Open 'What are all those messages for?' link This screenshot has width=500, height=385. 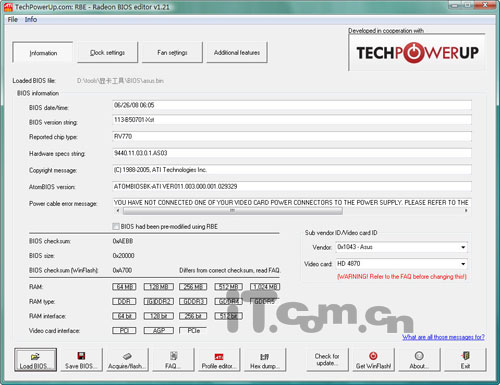(443, 337)
